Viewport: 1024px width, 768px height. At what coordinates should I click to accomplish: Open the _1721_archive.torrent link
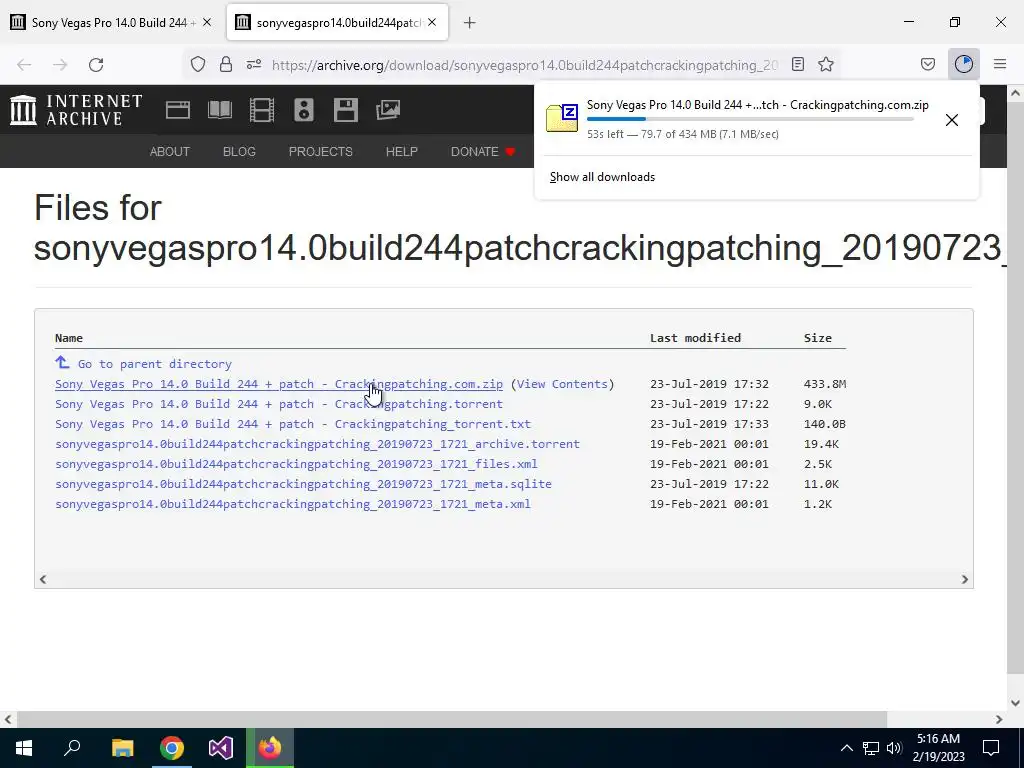coord(317,444)
